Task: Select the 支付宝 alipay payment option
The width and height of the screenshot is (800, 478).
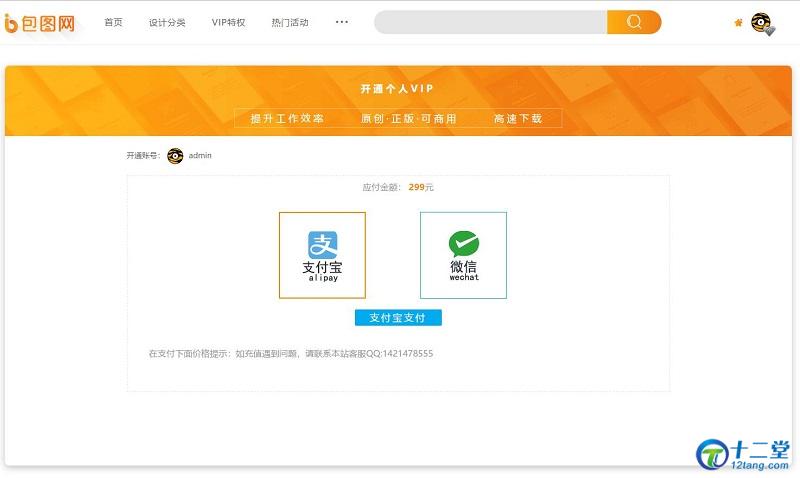Action: (322, 255)
